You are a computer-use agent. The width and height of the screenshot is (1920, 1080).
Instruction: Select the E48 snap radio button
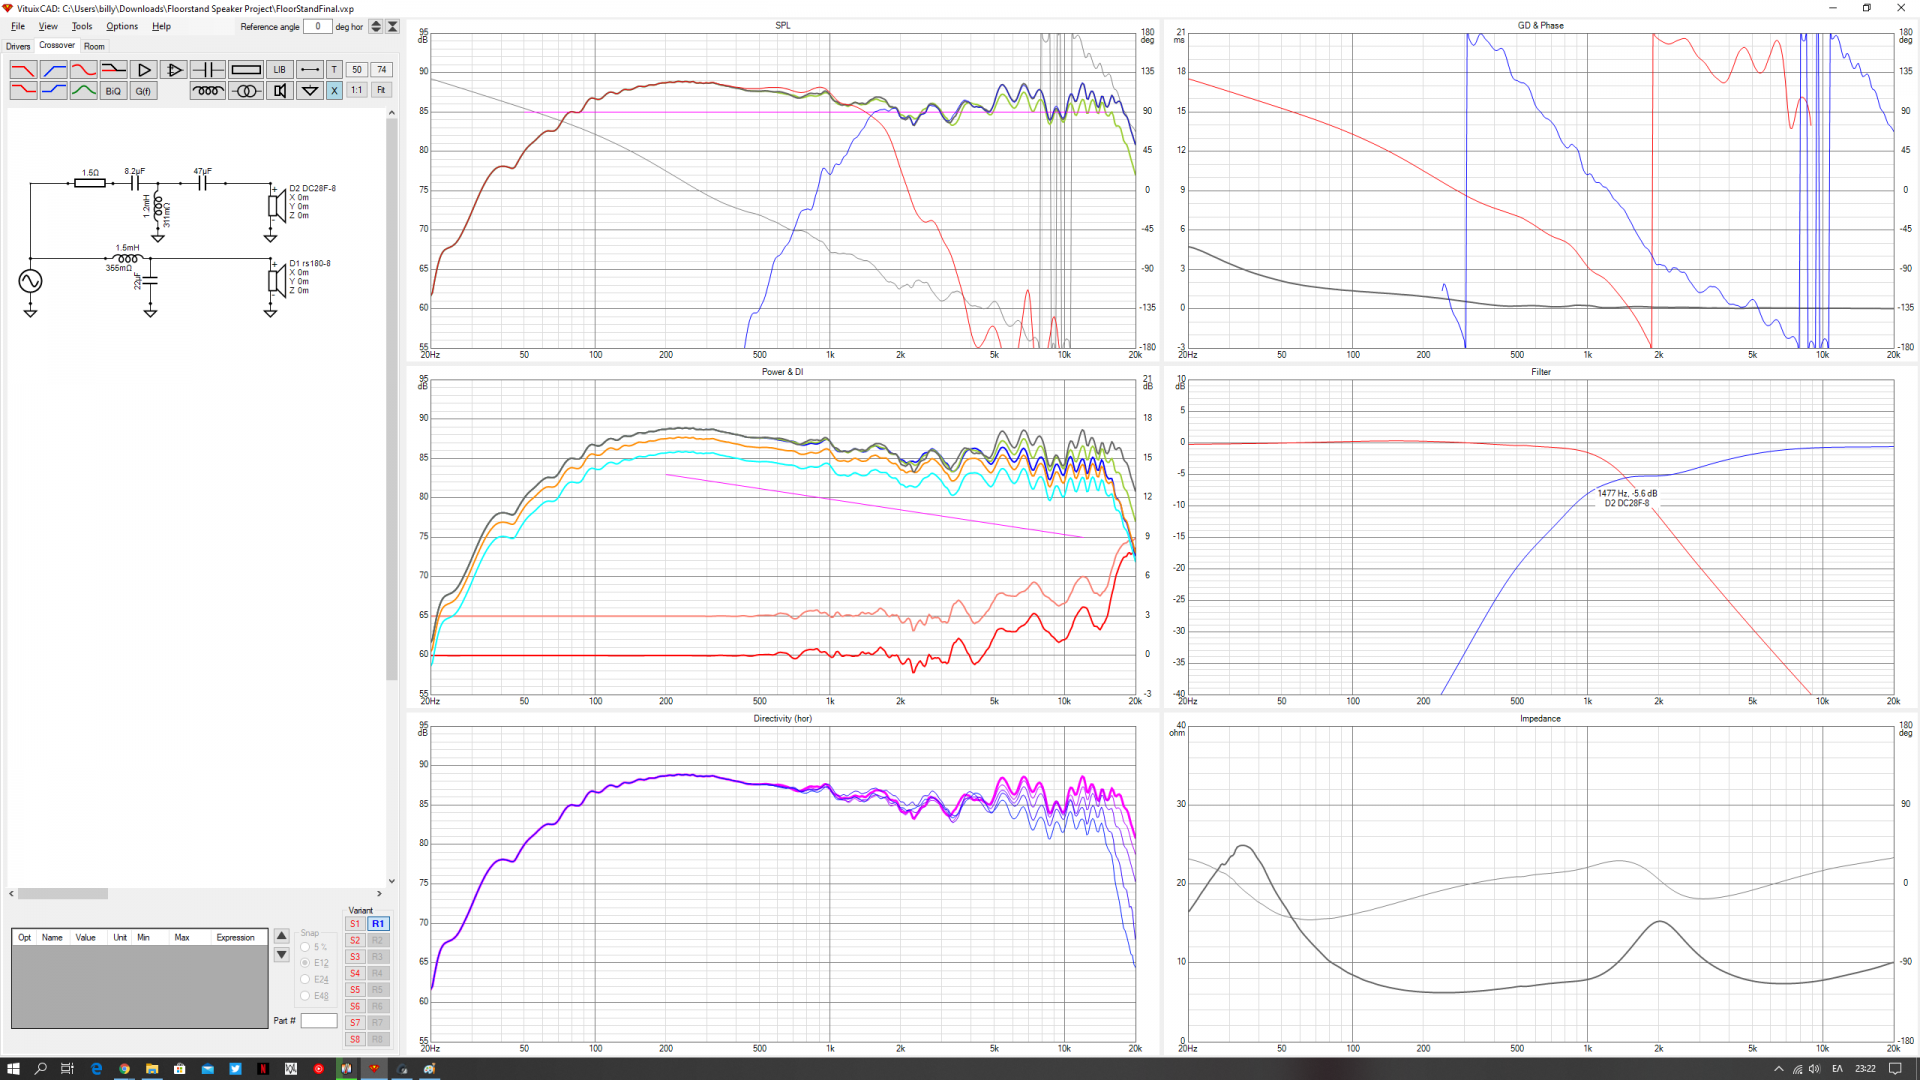[x=305, y=996]
